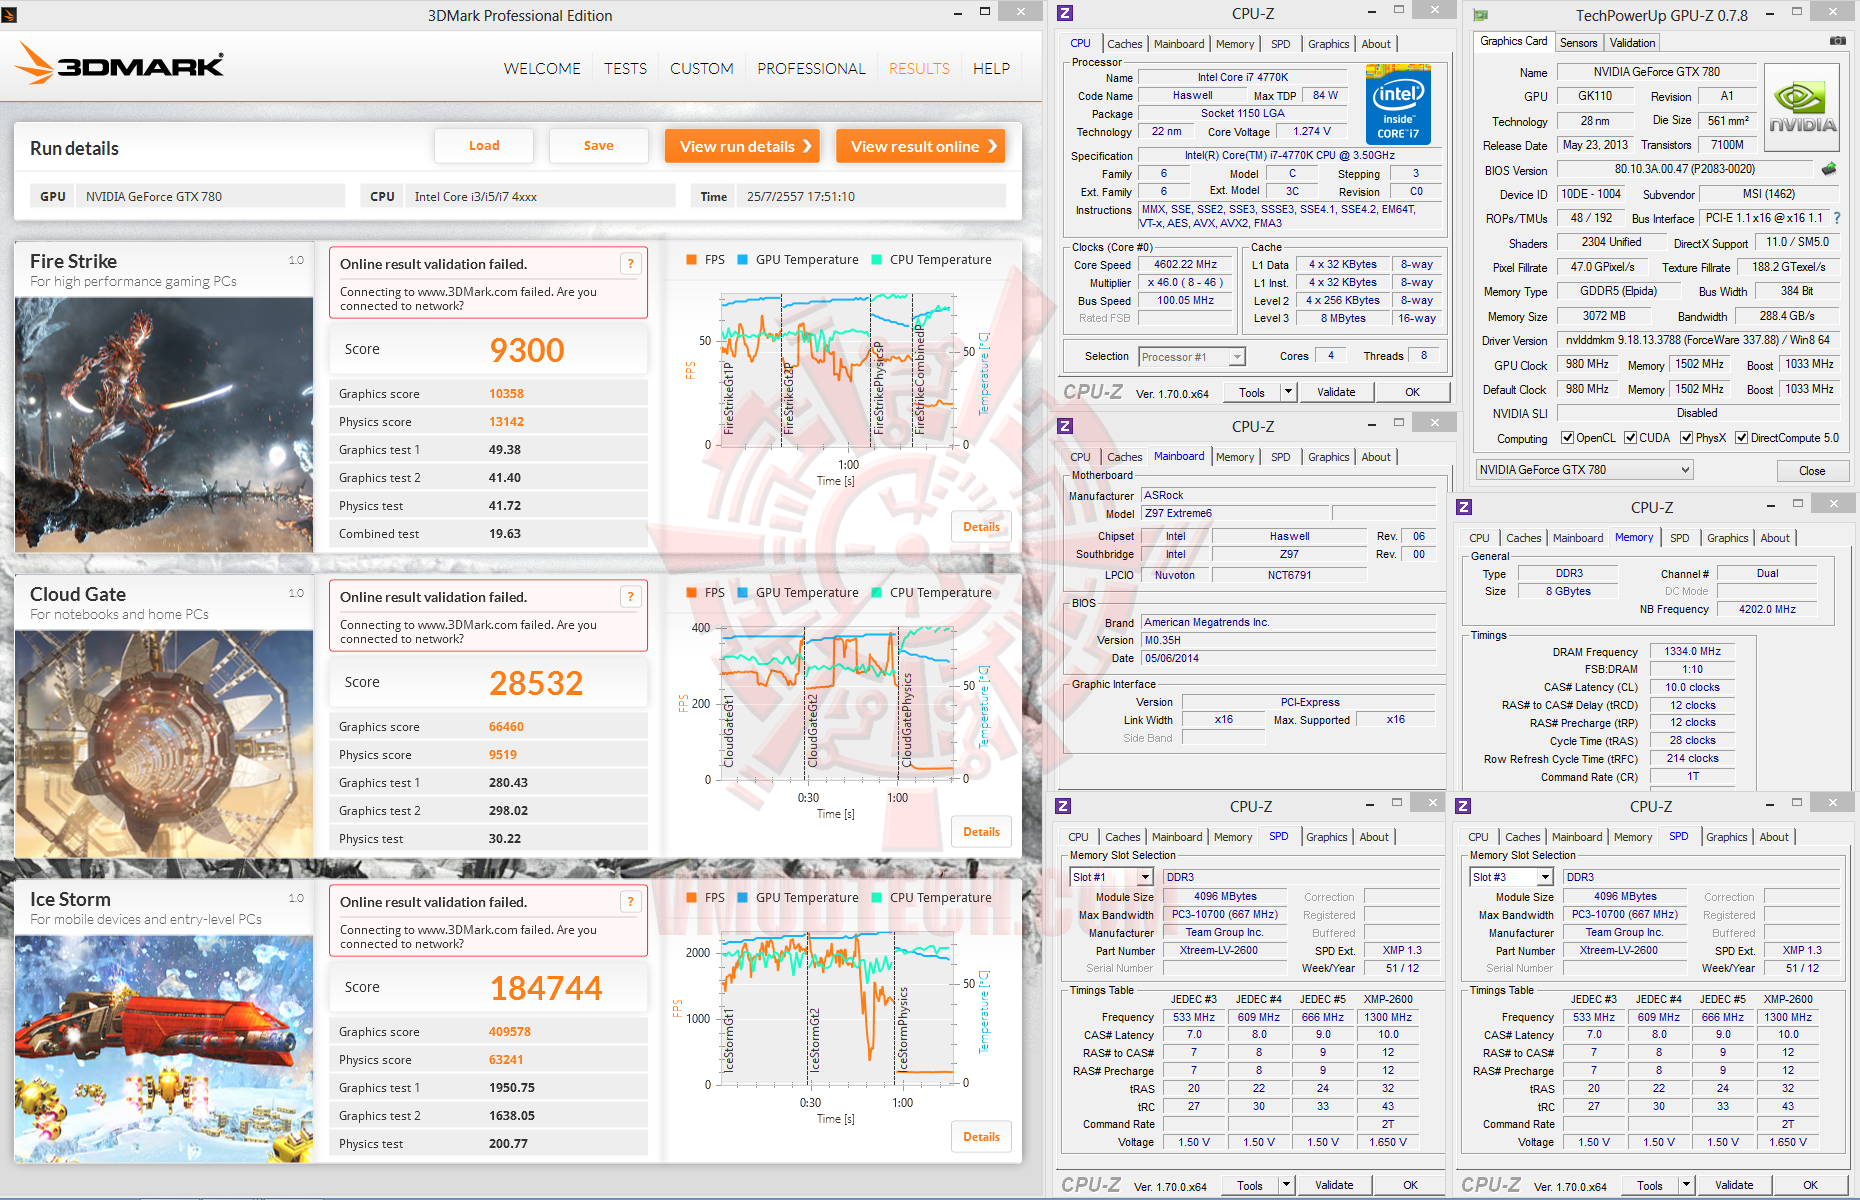Image resolution: width=1860 pixels, height=1200 pixels.
Task: Open Caches tab in top CPU-Z window
Action: click(x=1125, y=44)
